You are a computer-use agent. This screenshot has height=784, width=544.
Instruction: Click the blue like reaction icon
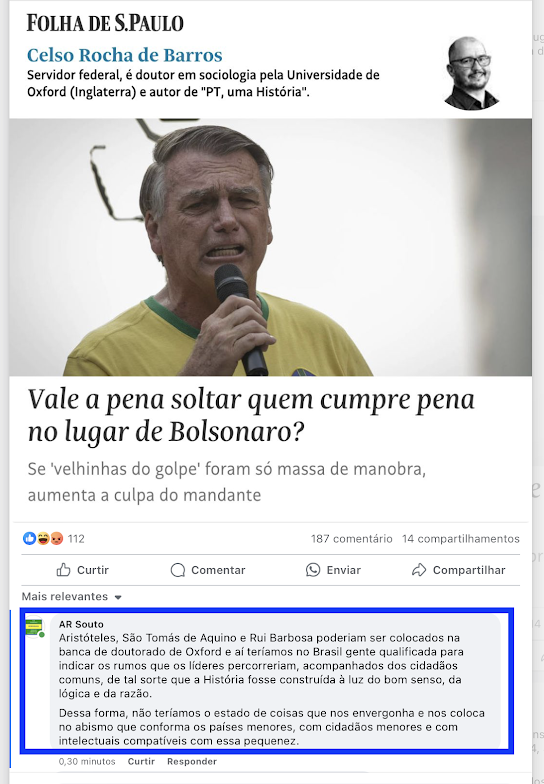[30, 538]
